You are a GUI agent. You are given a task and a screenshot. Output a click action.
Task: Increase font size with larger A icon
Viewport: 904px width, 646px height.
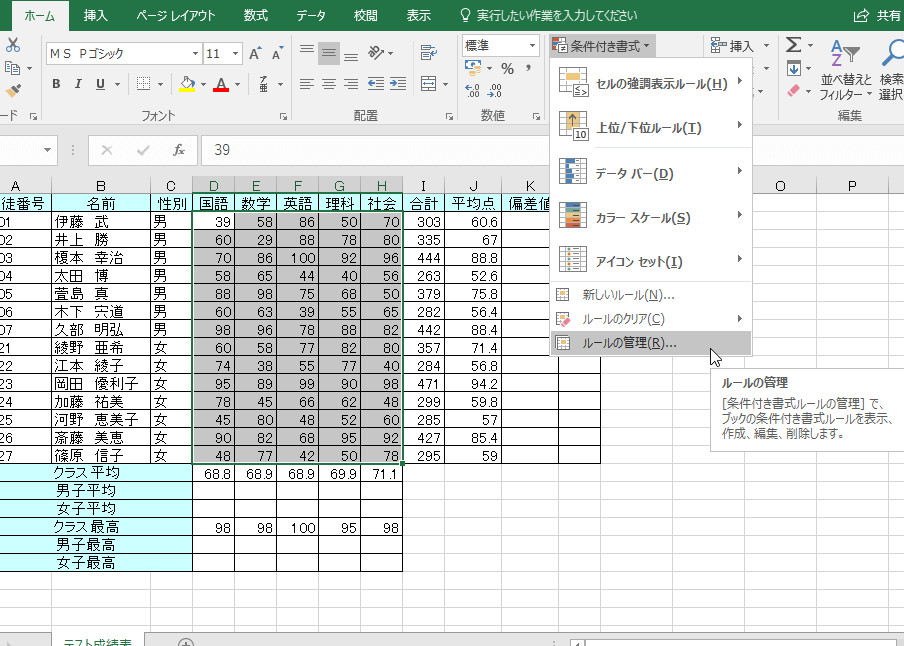(254, 53)
